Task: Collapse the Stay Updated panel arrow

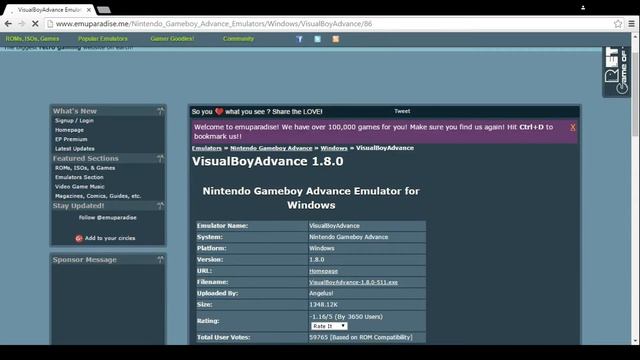Action: [x=160, y=206]
